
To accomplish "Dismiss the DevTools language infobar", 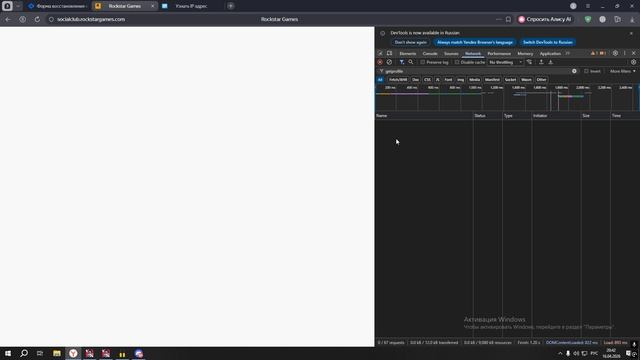I will tap(631, 33).
